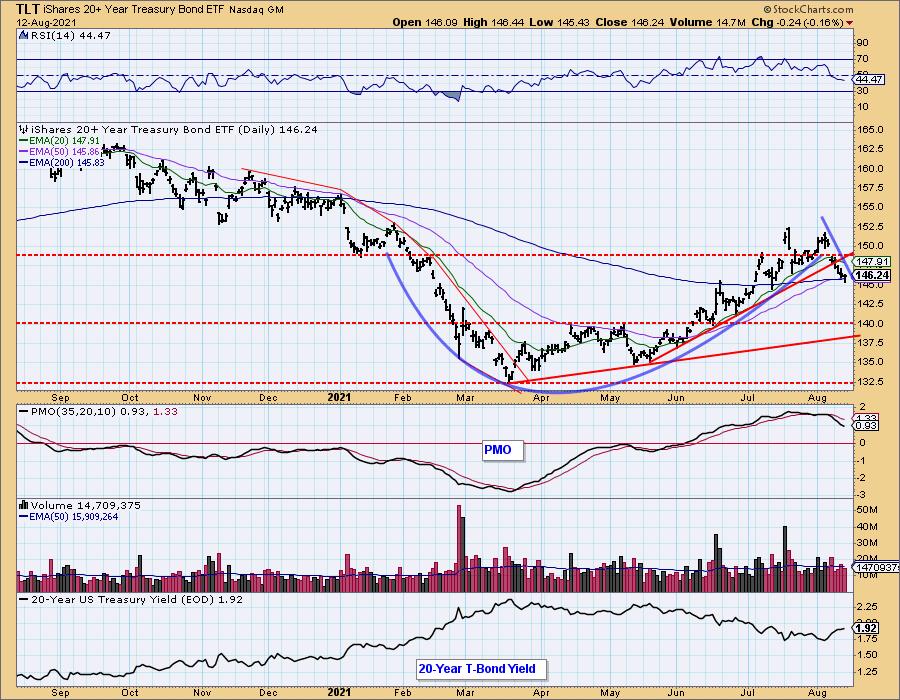Screen dimensions: 900x700
Task: Click the 147.91 price axis tag
Action: tap(872, 261)
